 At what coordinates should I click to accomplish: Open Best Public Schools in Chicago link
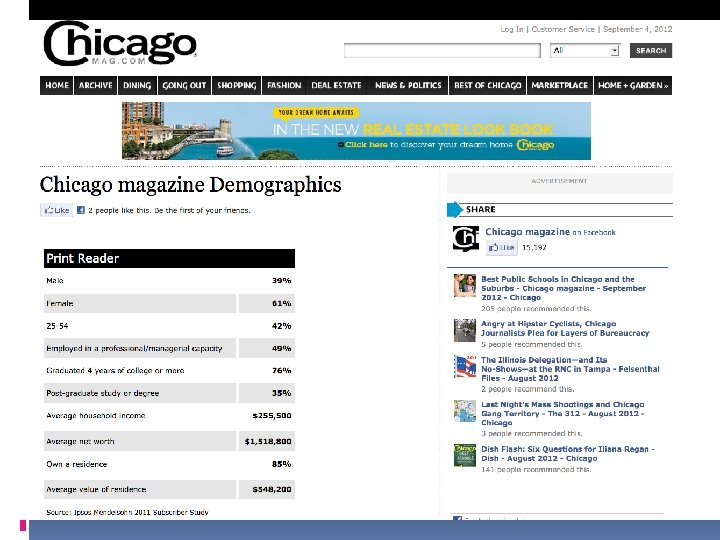pos(563,288)
